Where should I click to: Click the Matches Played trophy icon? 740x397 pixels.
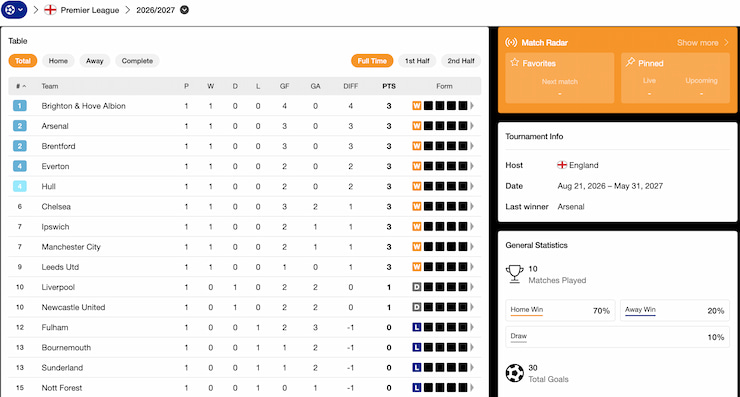pyautogui.click(x=514, y=274)
